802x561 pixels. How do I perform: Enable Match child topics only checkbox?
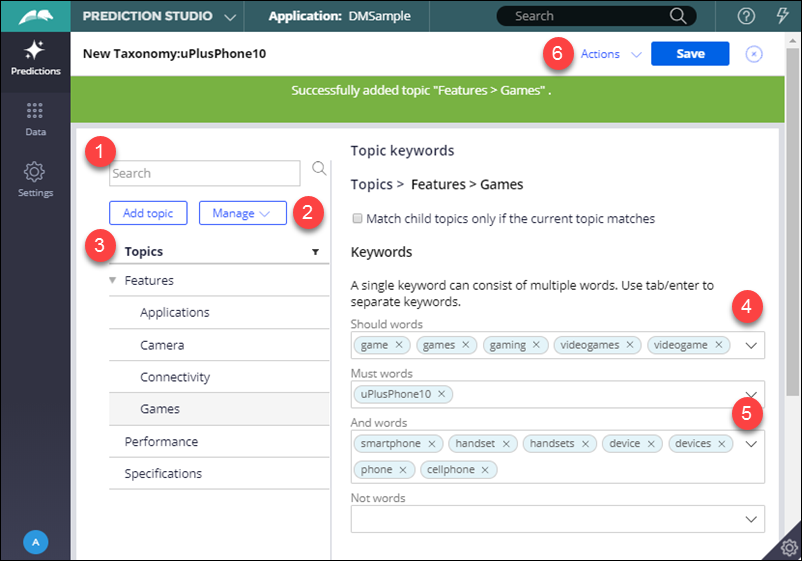[x=357, y=218]
